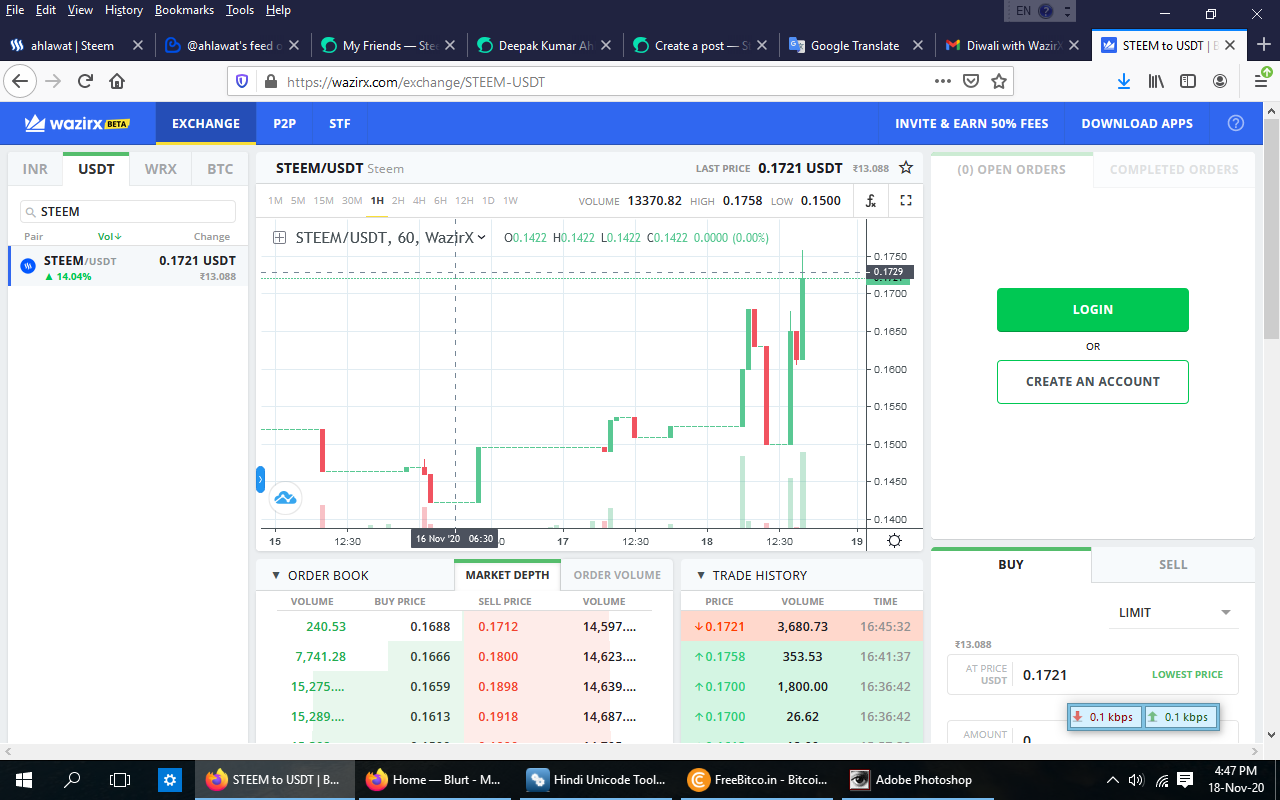1280x800 pixels.
Task: Select the 1H chart interval
Action: click(x=377, y=200)
